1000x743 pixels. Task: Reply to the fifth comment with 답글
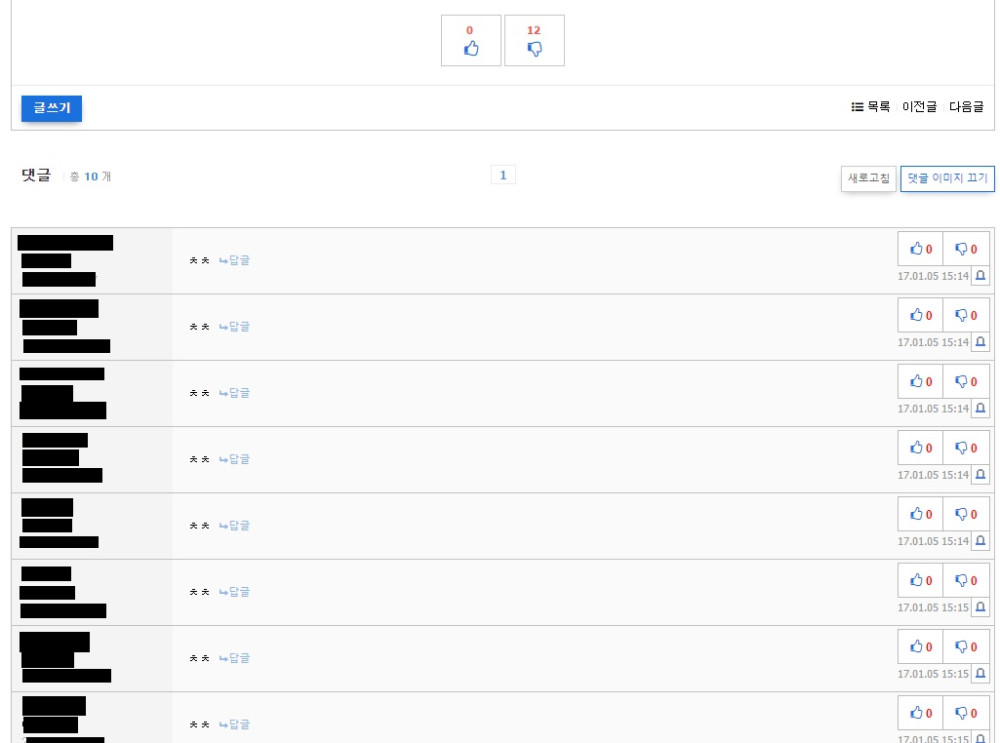(234, 526)
